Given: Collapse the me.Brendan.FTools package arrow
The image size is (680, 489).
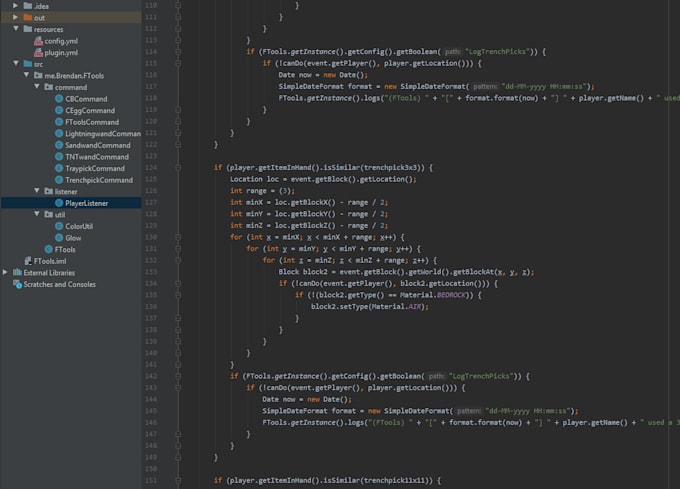Looking at the screenshot, I should click(x=26, y=75).
